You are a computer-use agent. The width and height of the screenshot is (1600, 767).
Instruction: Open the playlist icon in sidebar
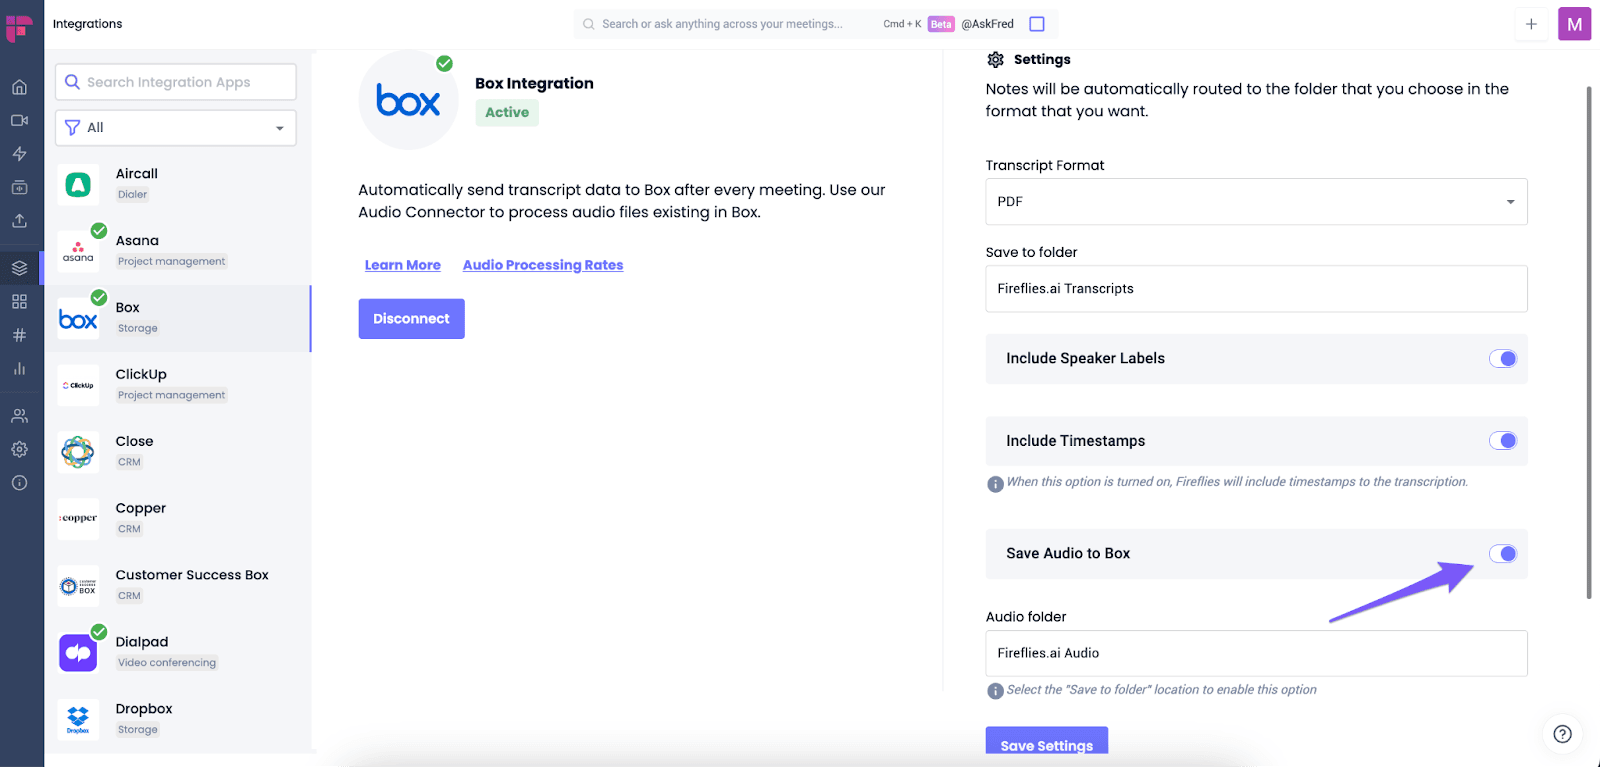coord(19,187)
